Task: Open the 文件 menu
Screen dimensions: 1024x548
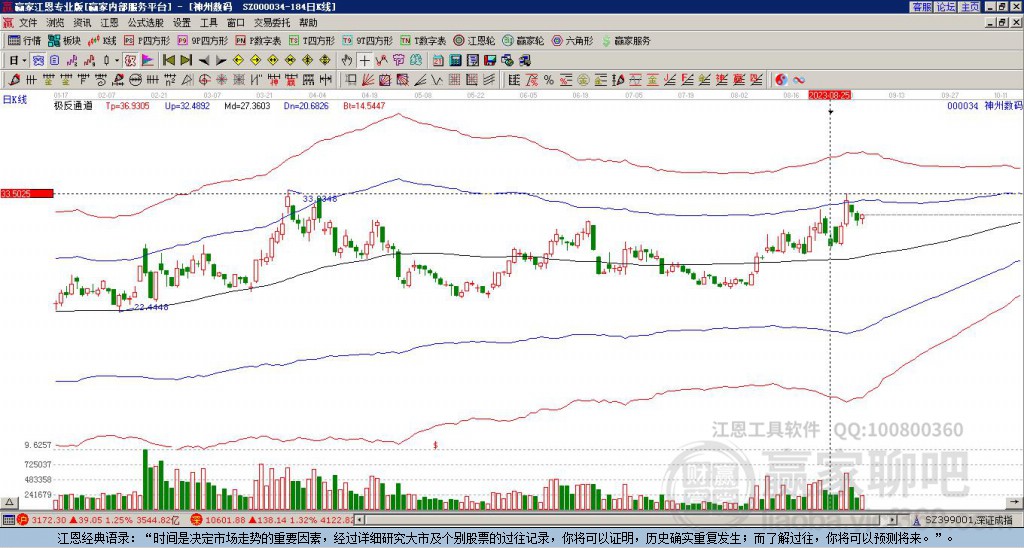Action: coord(27,23)
